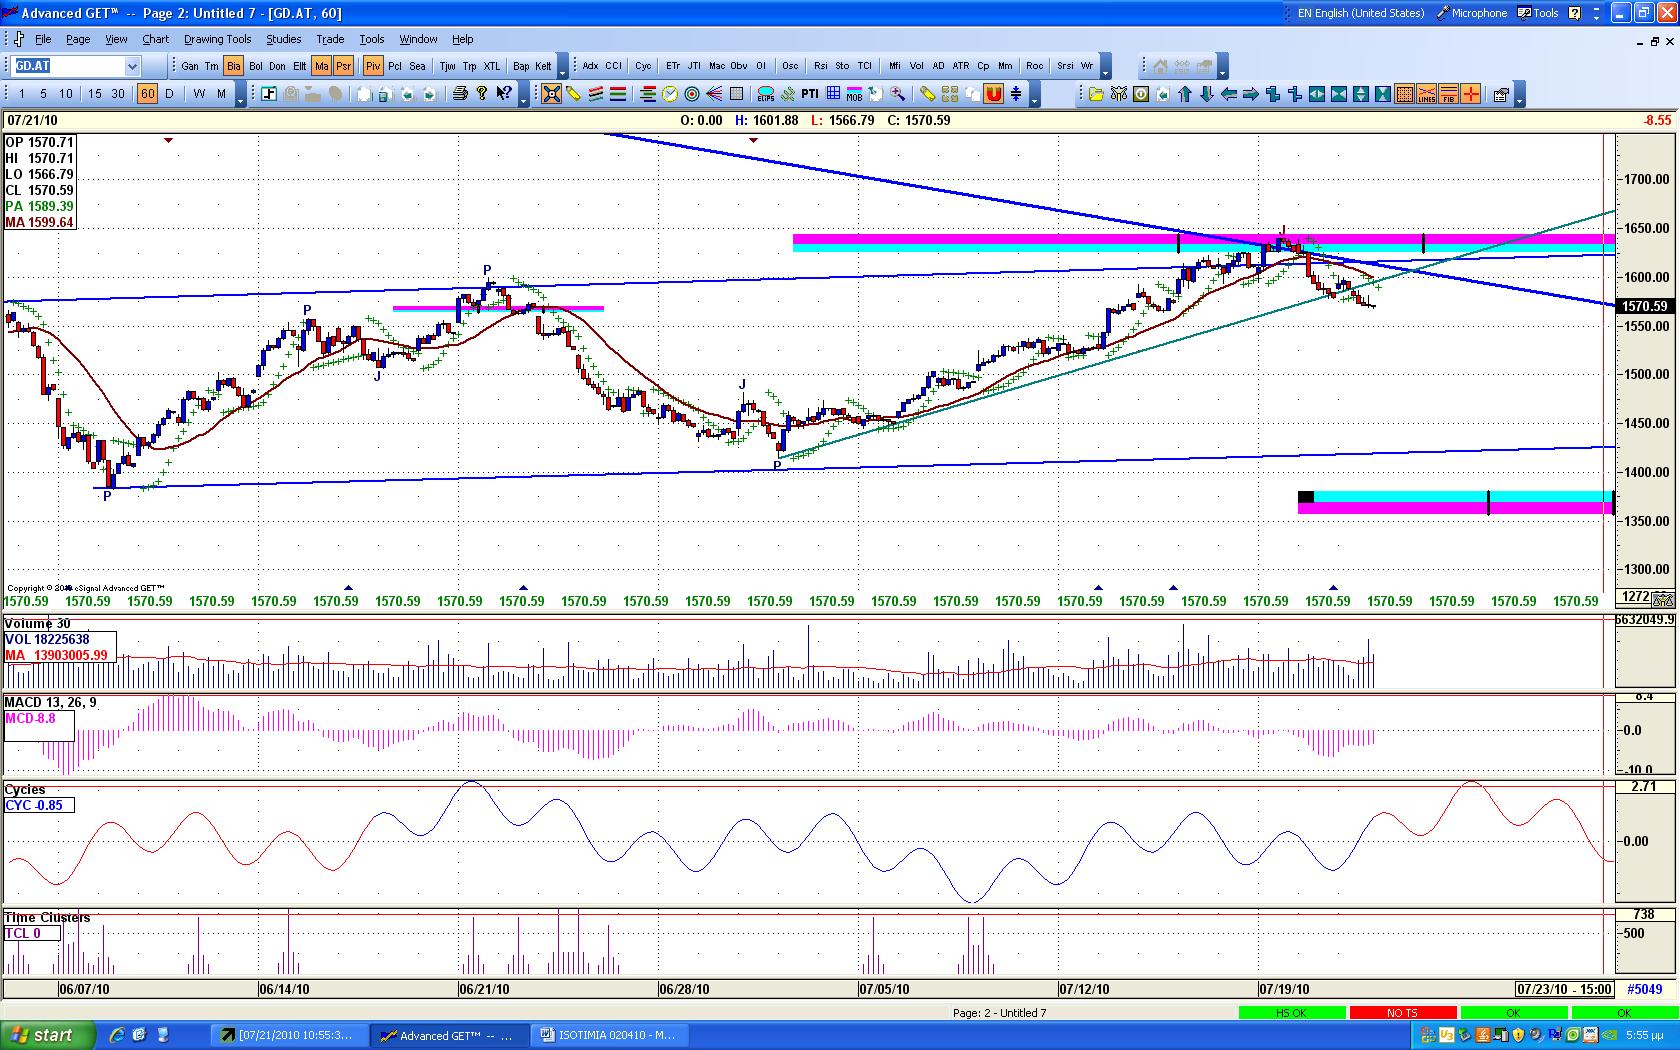Click the open folder icon
Screen dimensions: 1680x1050
pos(1096,94)
